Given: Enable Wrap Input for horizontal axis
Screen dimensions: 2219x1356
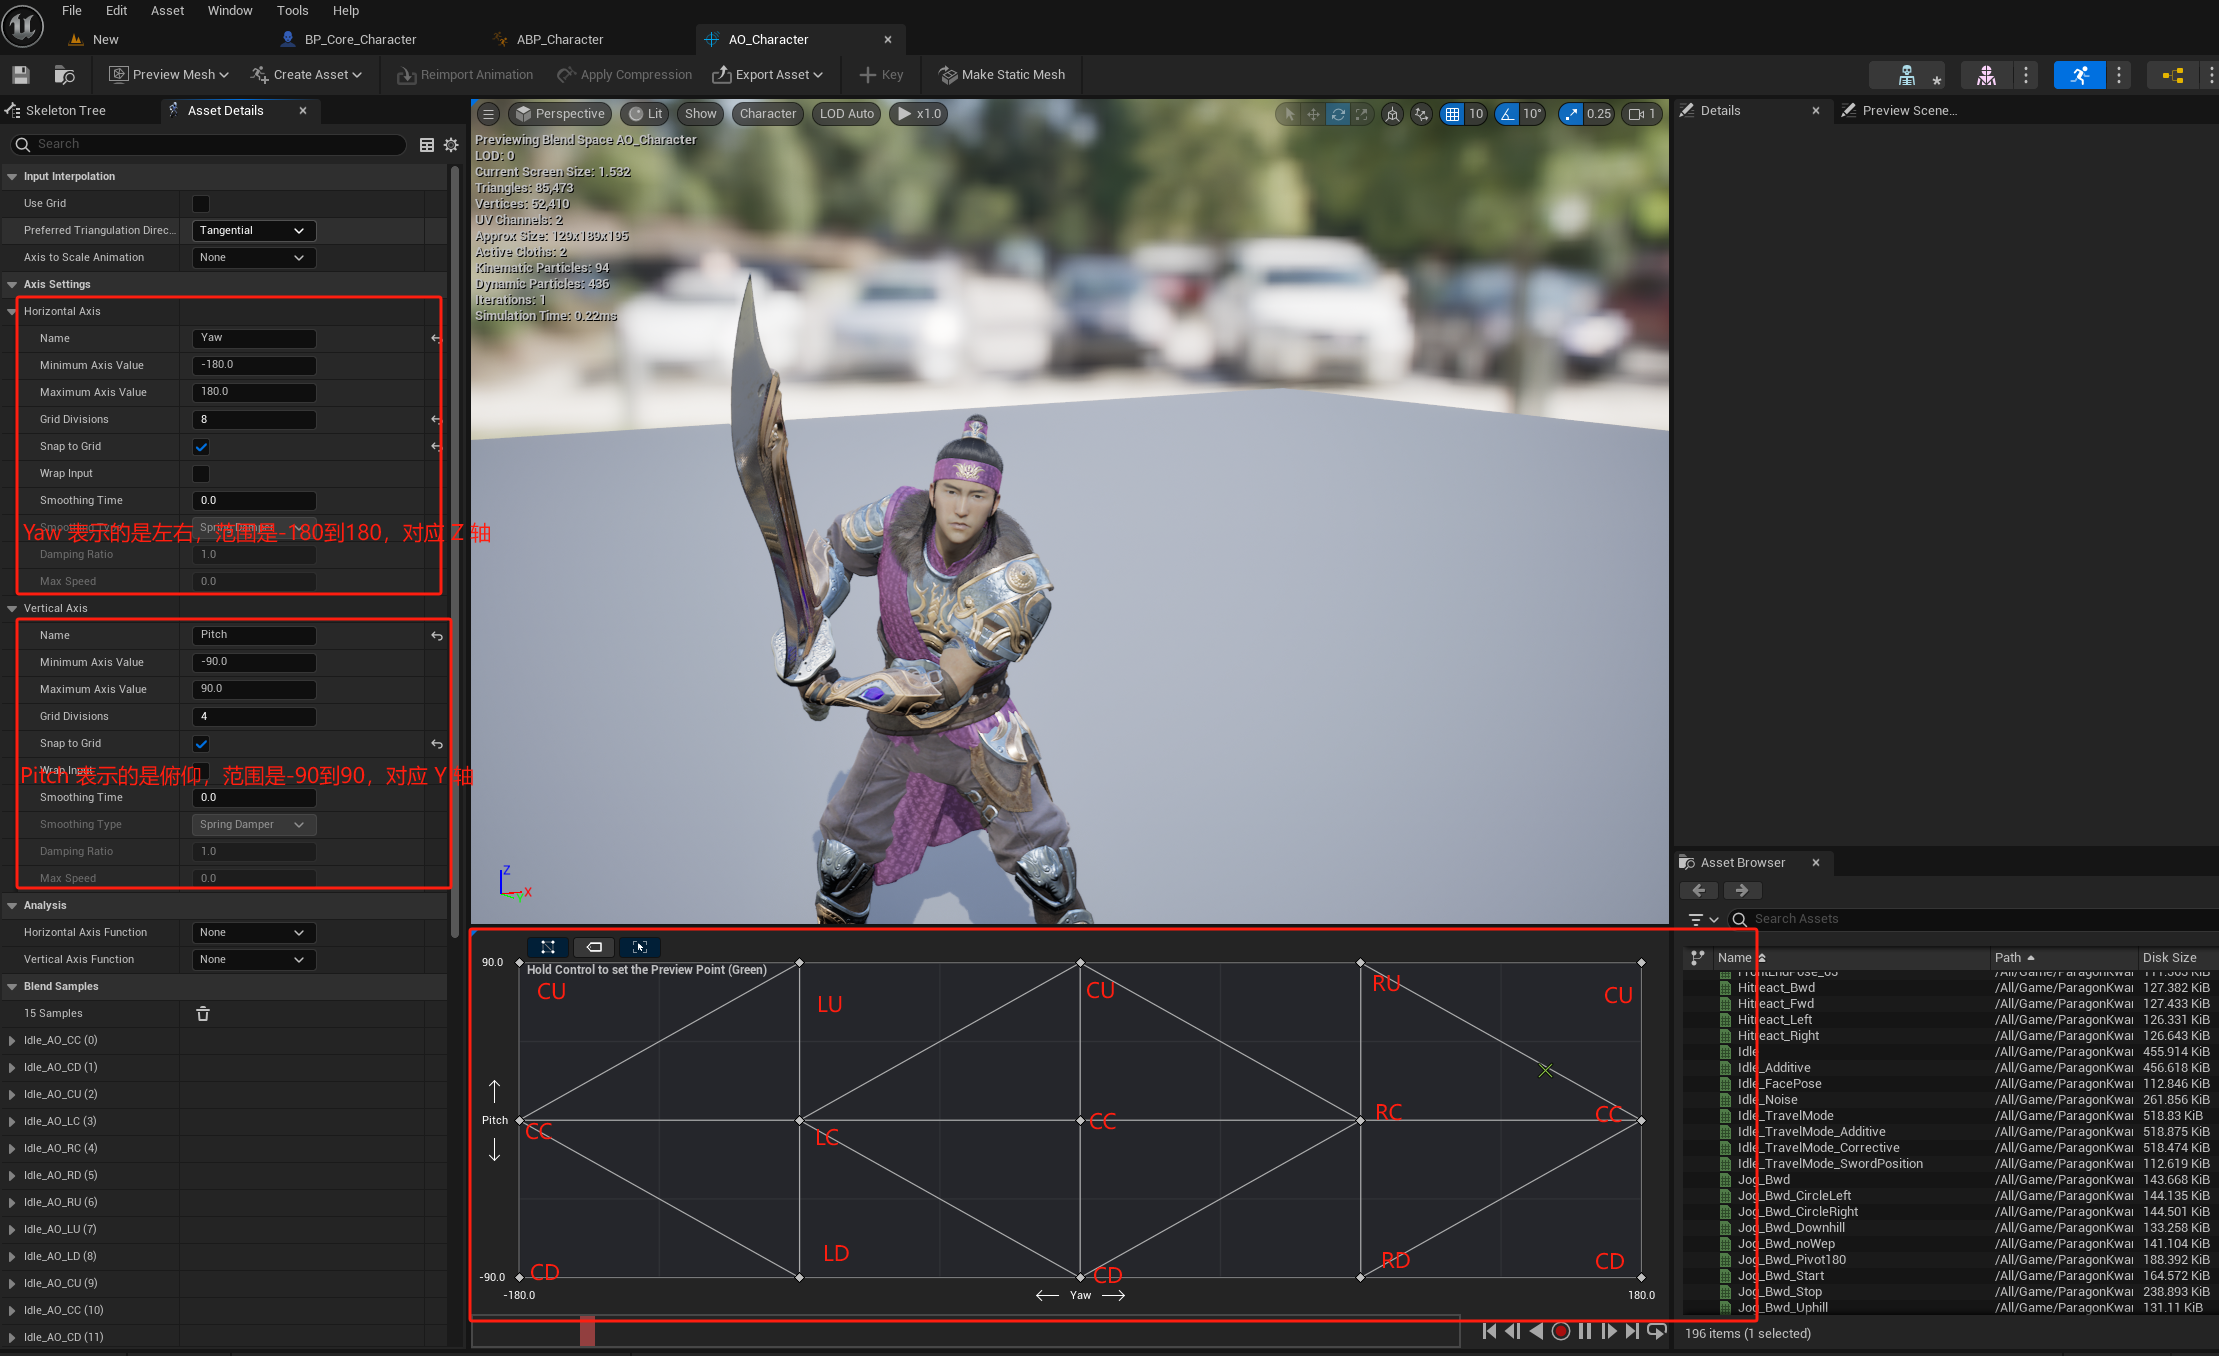Looking at the screenshot, I should point(201,474).
